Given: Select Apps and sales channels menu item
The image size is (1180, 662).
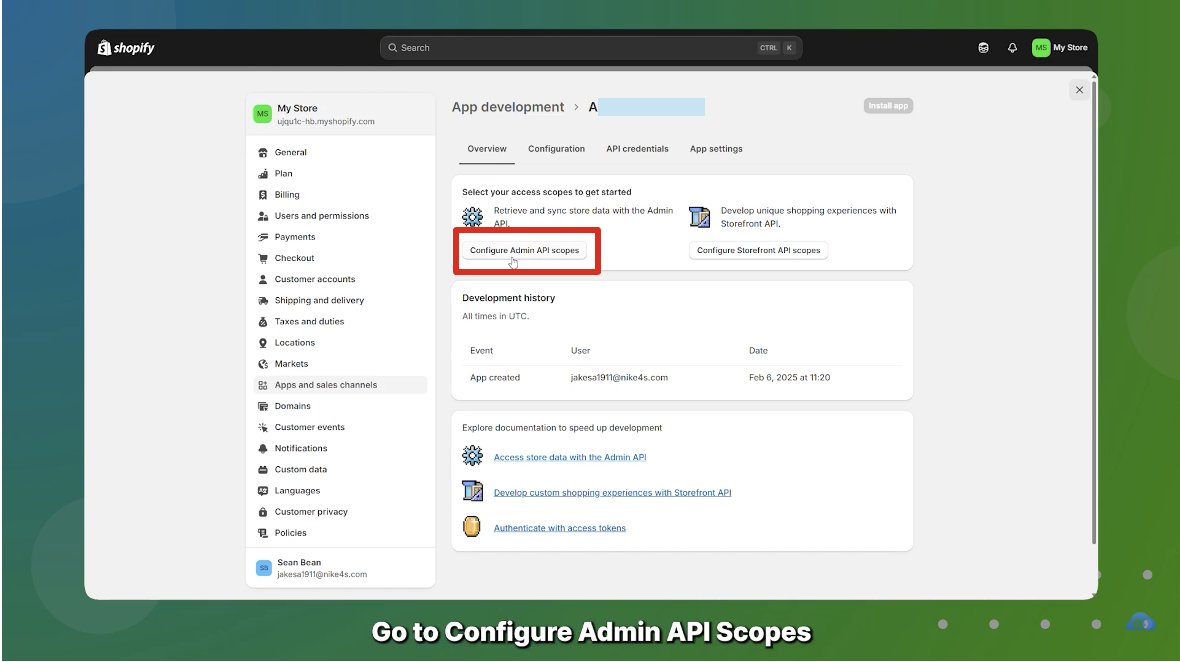Looking at the screenshot, I should 340,385.
